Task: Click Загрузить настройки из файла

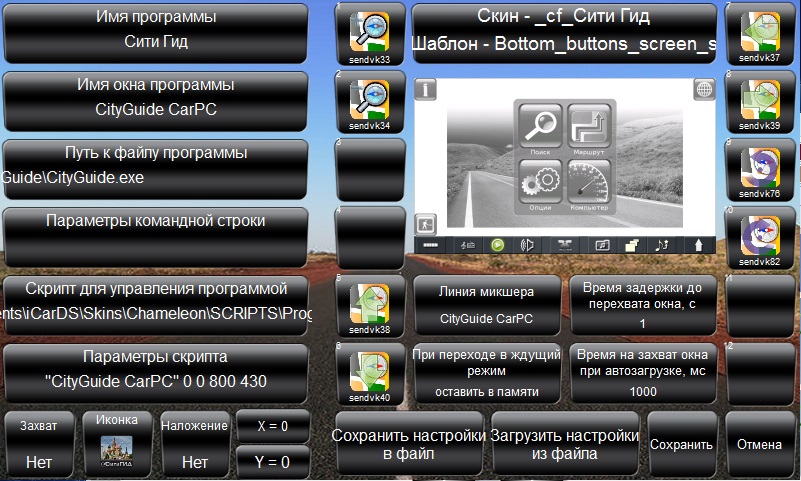Action: [564, 444]
